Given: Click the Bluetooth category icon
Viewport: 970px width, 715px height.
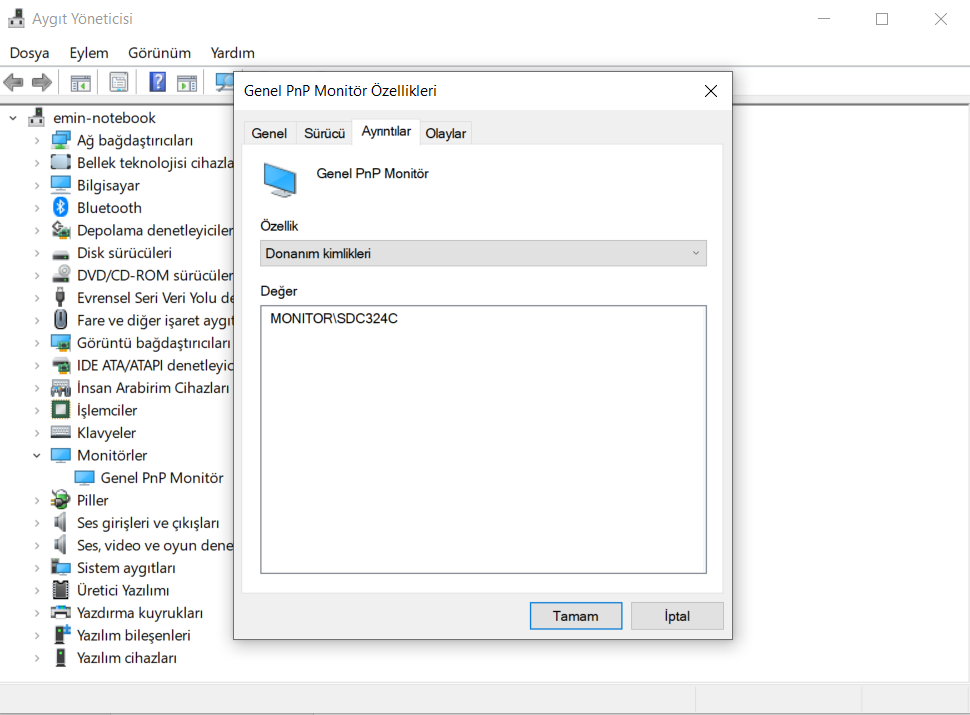Looking at the screenshot, I should click(x=61, y=208).
